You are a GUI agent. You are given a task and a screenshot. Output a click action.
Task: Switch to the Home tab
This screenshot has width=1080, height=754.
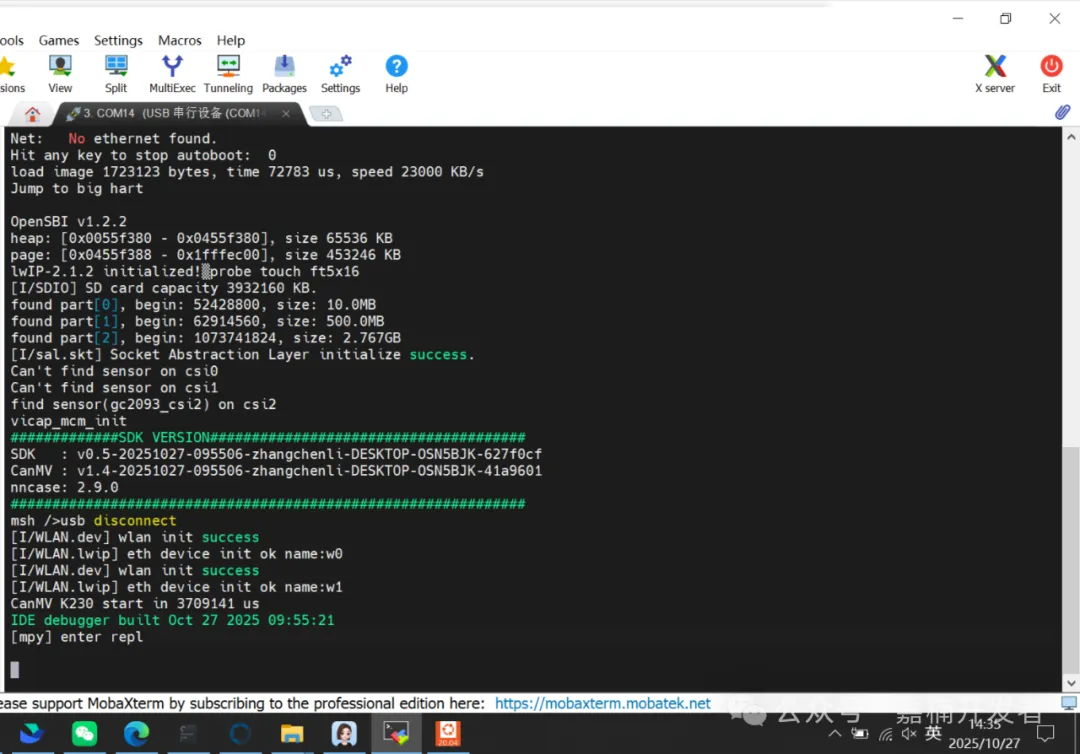(32, 114)
